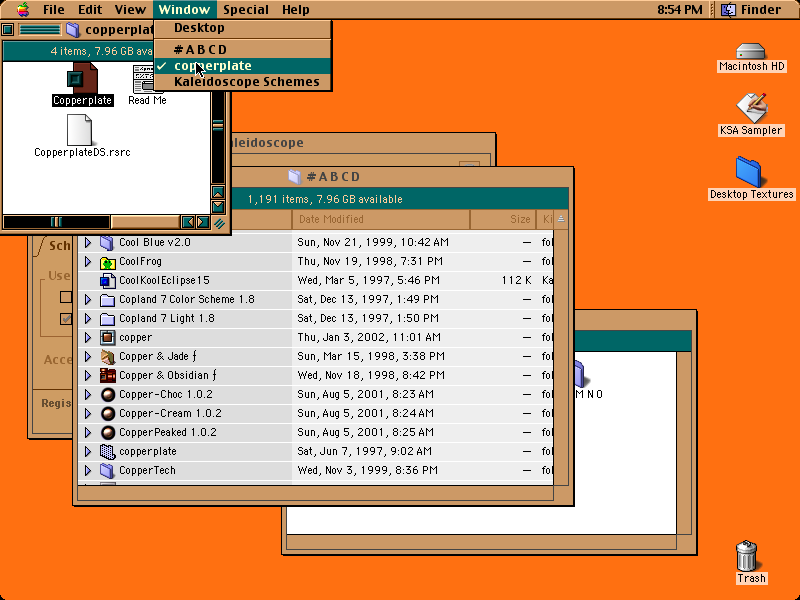Image resolution: width=800 pixels, height=600 pixels.
Task: Click the horizontal scroll thumb in copperplate window
Action: [x=56, y=222]
